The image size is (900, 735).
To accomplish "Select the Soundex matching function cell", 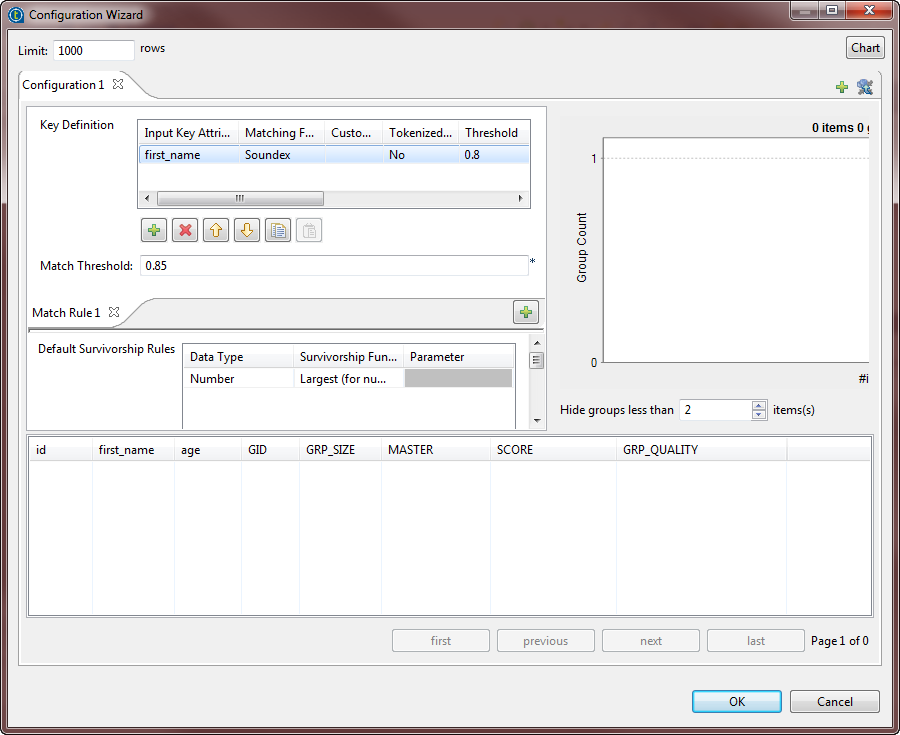I will pyautogui.click(x=283, y=155).
